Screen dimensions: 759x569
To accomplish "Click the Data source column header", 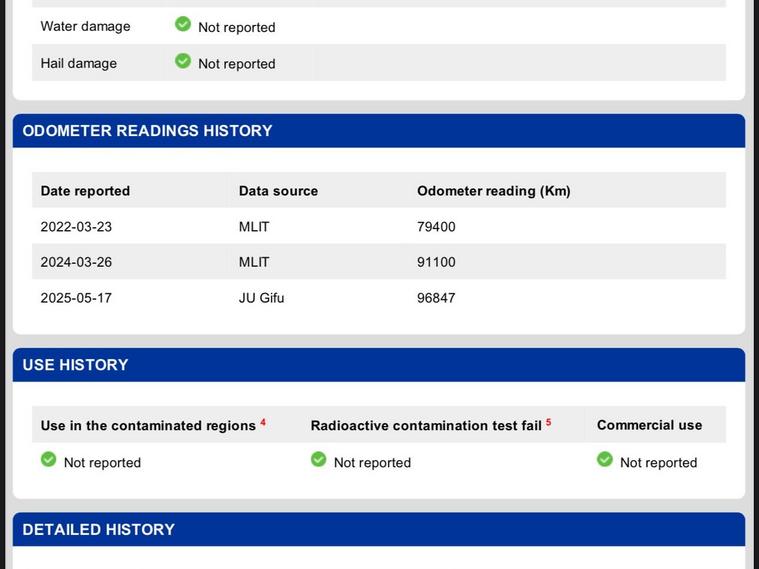I will [x=278, y=191].
